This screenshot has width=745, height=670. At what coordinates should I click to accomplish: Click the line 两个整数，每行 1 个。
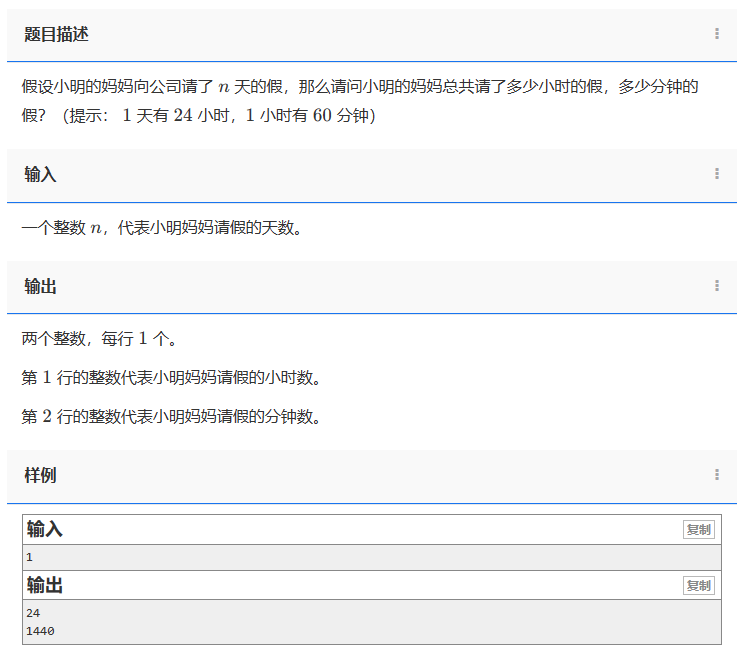click(99, 339)
